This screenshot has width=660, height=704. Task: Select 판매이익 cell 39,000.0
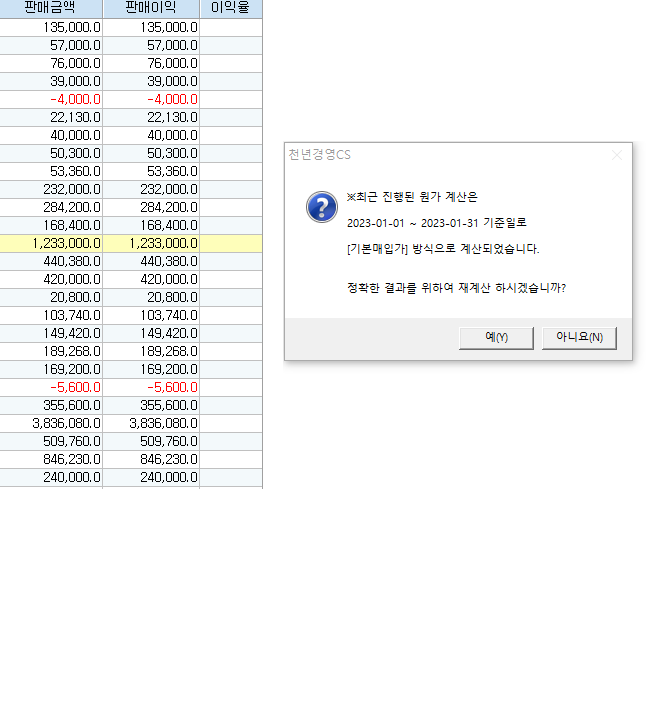(151, 81)
